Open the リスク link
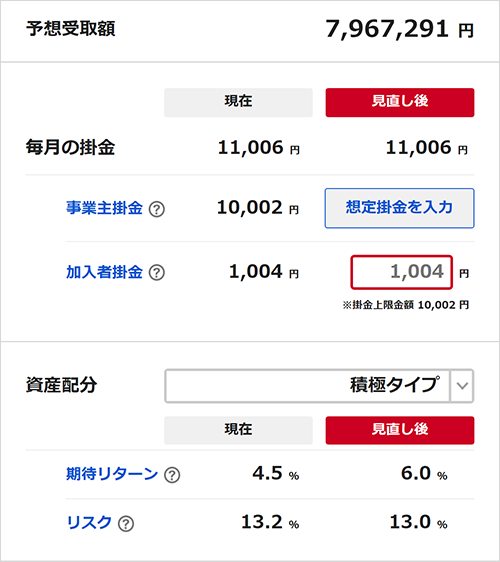 [x=89, y=523]
